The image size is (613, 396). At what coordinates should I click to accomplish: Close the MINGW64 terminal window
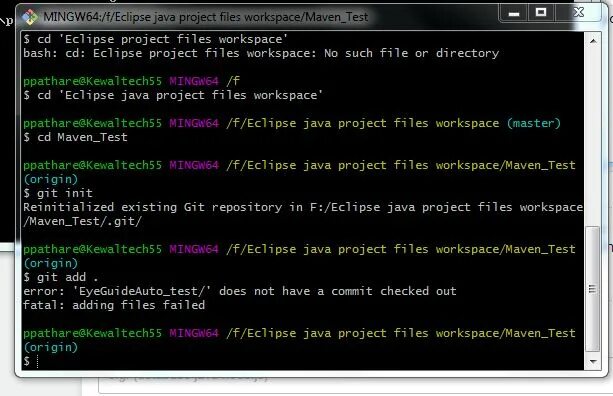point(579,13)
